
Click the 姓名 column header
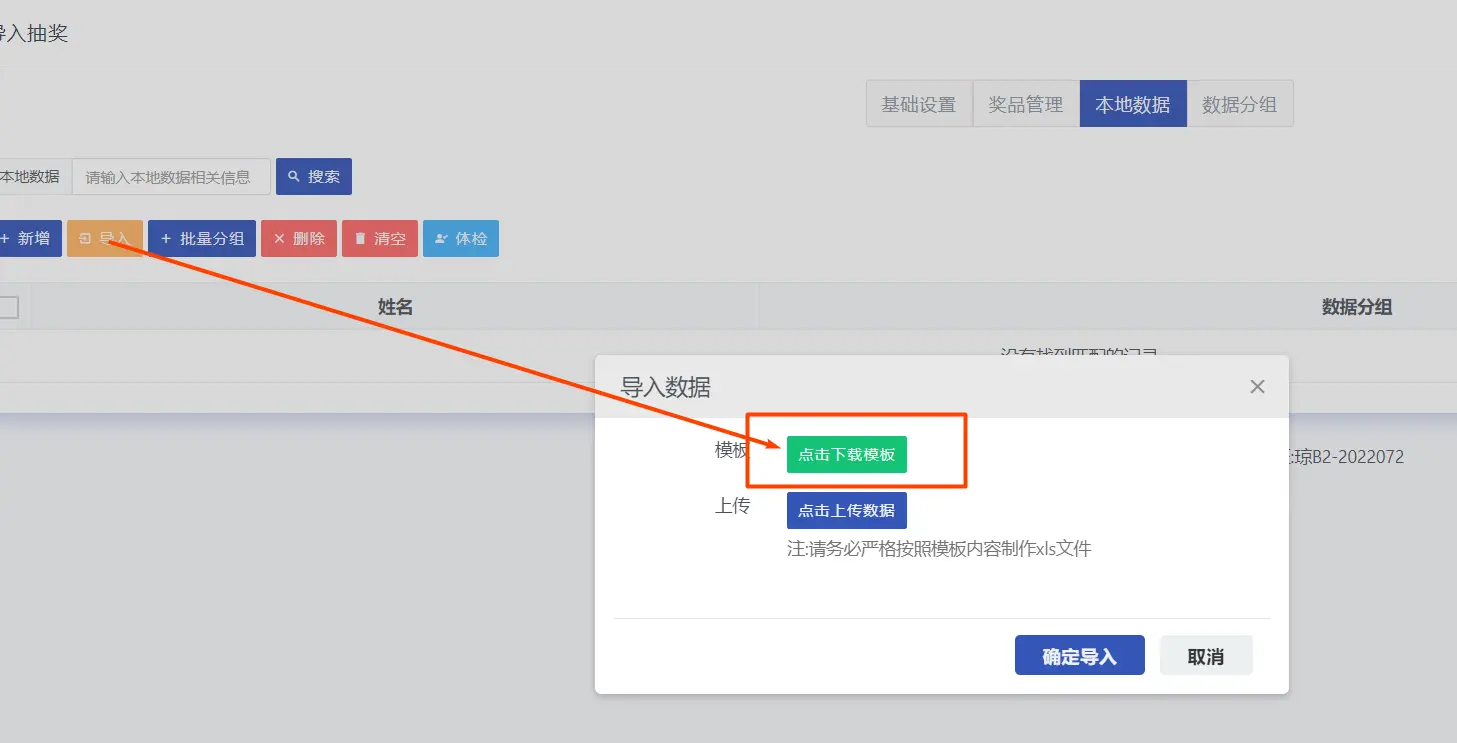[x=395, y=307]
